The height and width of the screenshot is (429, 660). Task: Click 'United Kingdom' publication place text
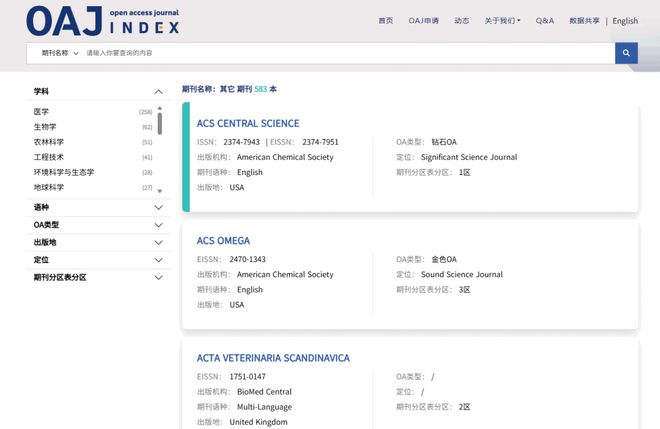pos(258,422)
